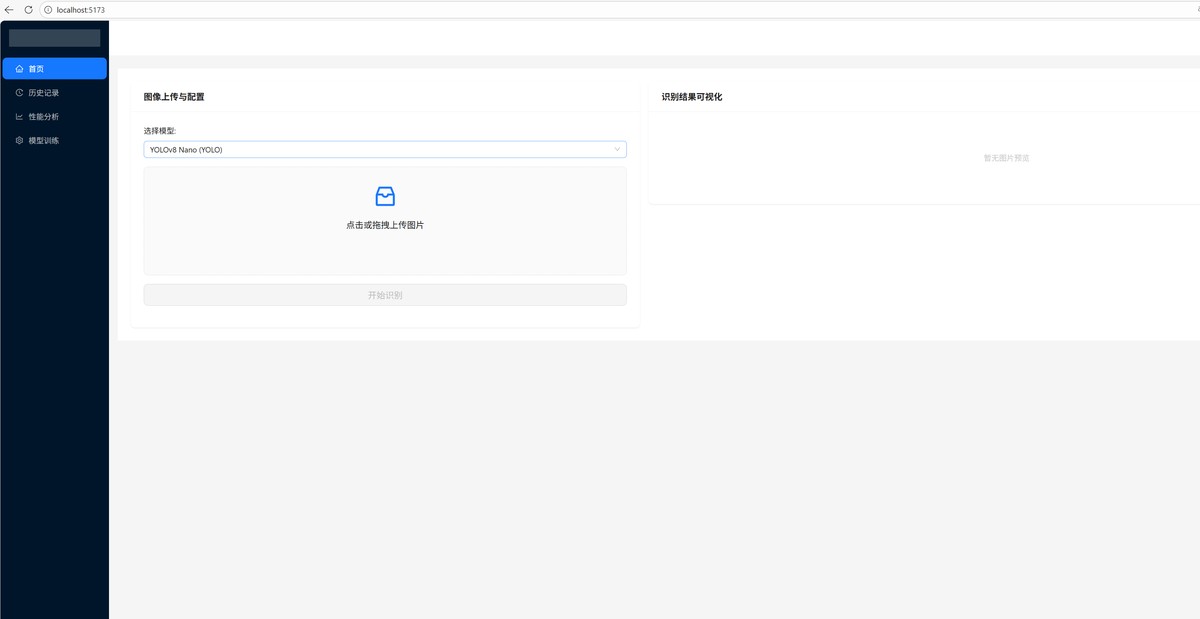Image resolution: width=1200 pixels, height=619 pixels.
Task: Click the inbox upload icon
Action: [x=385, y=196]
